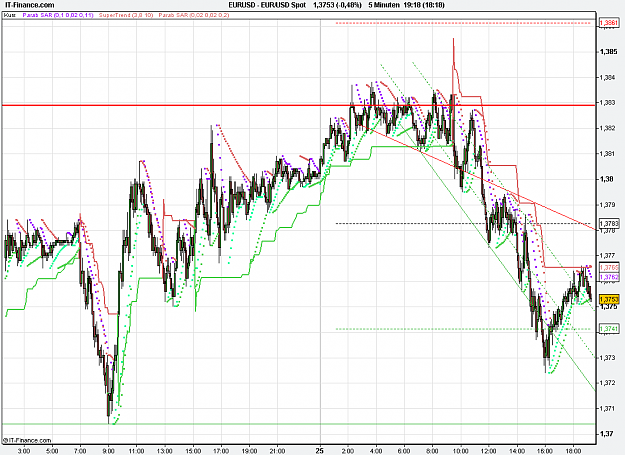
Task: Select green price tag 1,3741
Action: tap(609, 329)
